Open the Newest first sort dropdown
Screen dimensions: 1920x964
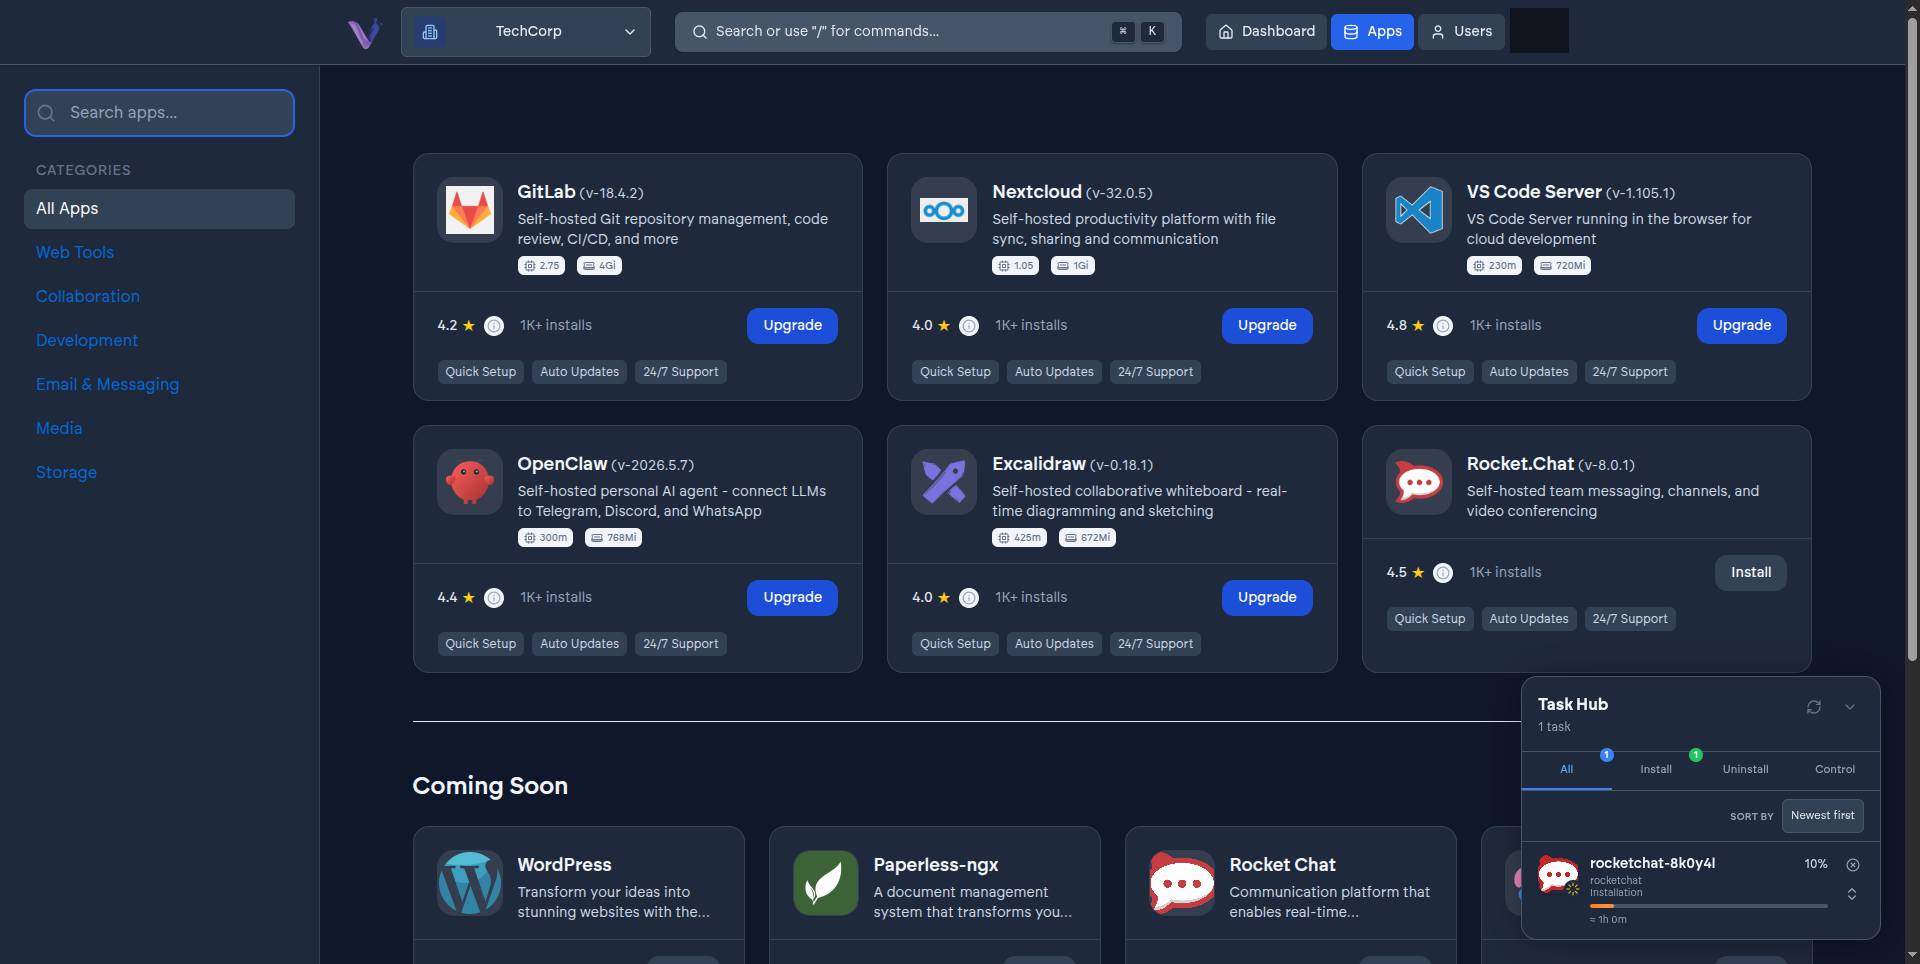click(x=1822, y=816)
